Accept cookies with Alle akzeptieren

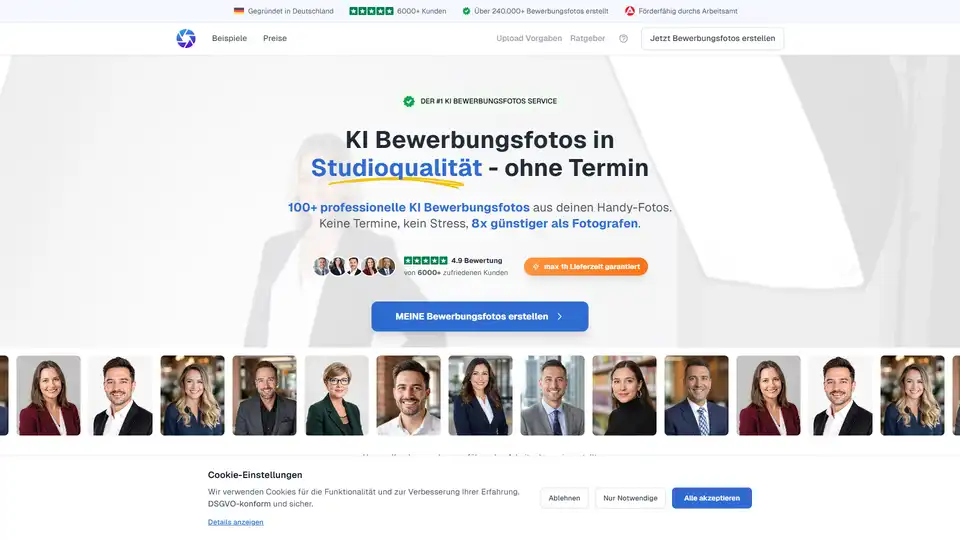[711, 498]
